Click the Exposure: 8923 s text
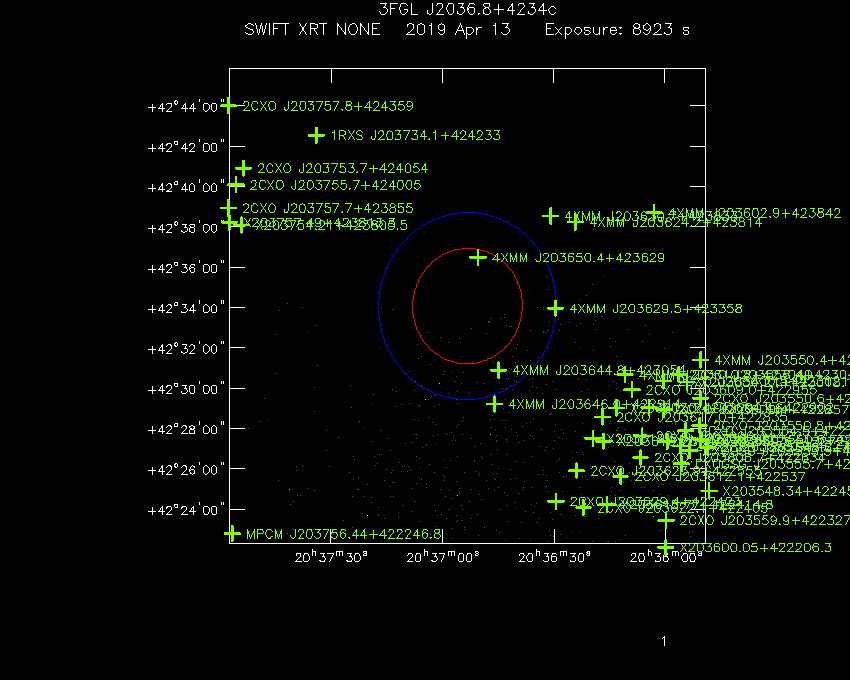 coord(617,29)
